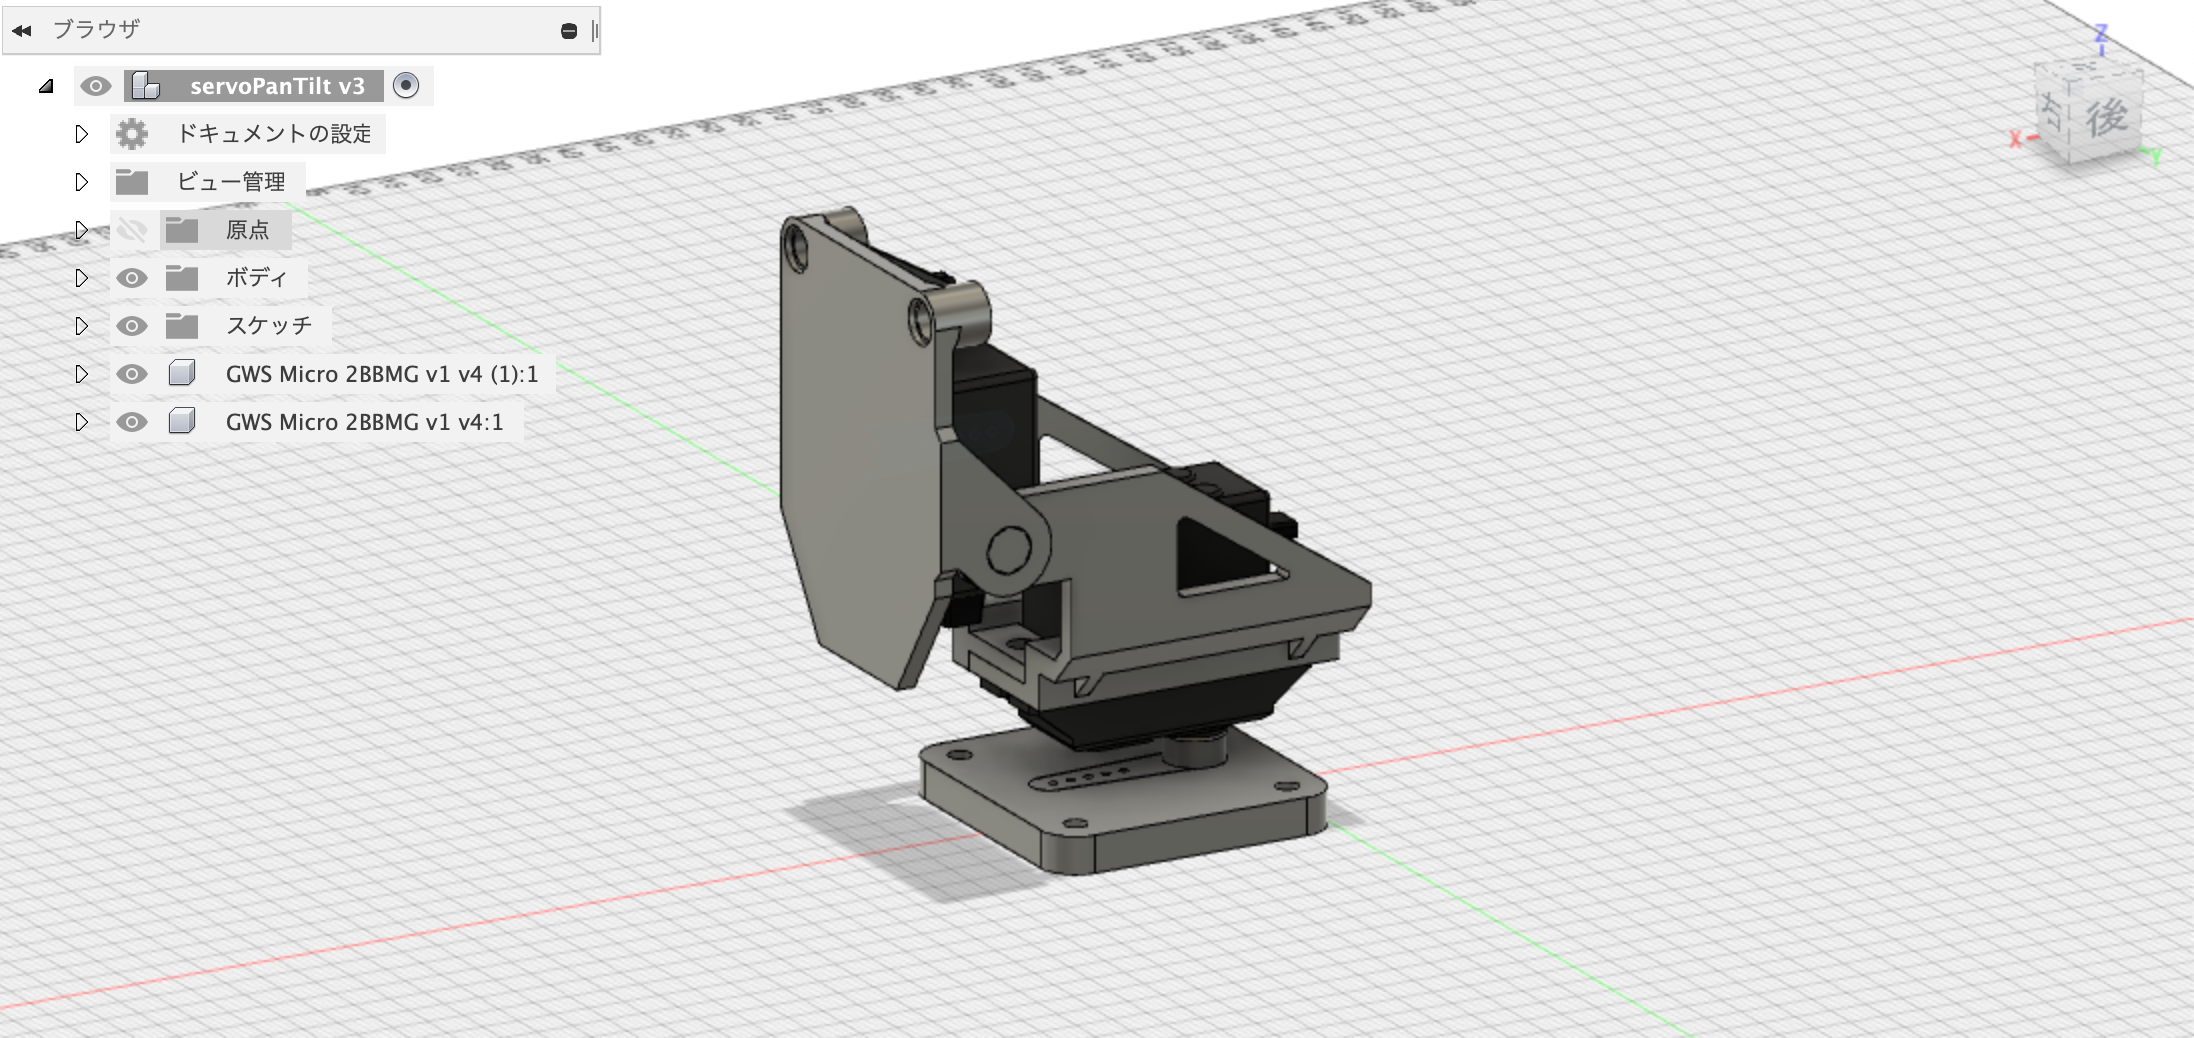Hide the root servoPanTilt v3 component
Screen dimensions: 2194x1038
coord(96,86)
